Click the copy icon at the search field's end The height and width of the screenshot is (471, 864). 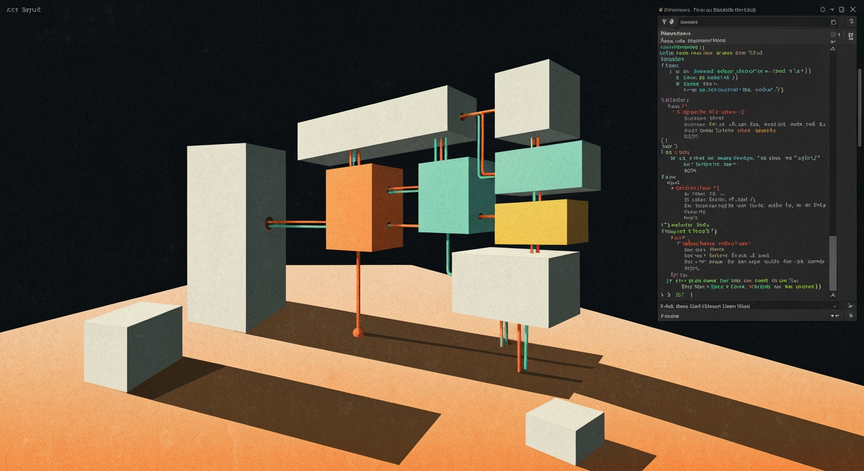coord(834,22)
